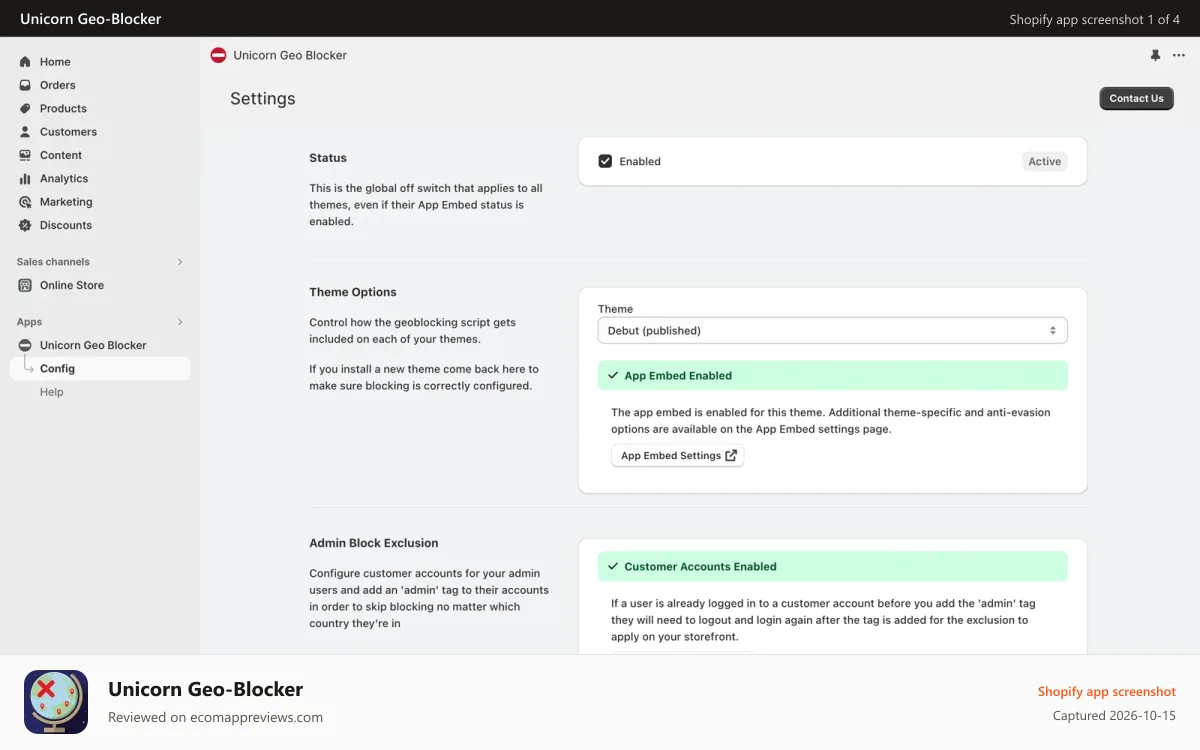This screenshot has width=1200, height=750.
Task: Click the Unicorn Geo Blocker header title text
Action: (290, 55)
